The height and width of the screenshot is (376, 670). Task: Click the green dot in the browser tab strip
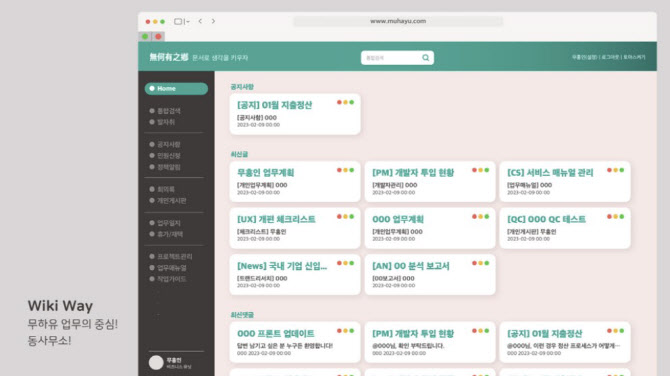[x=145, y=37]
